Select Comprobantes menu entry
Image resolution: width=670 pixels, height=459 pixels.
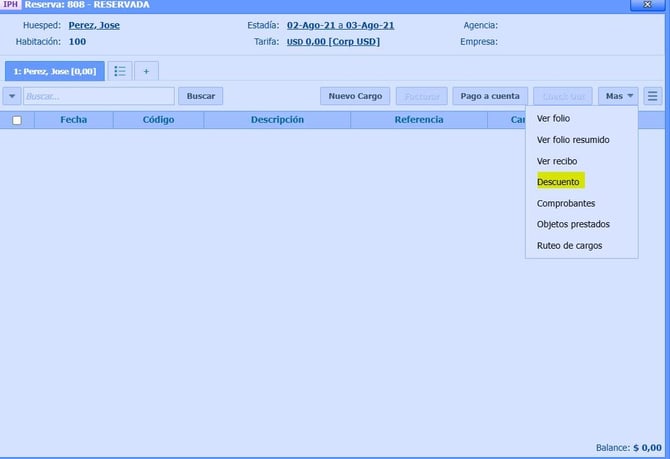566,203
